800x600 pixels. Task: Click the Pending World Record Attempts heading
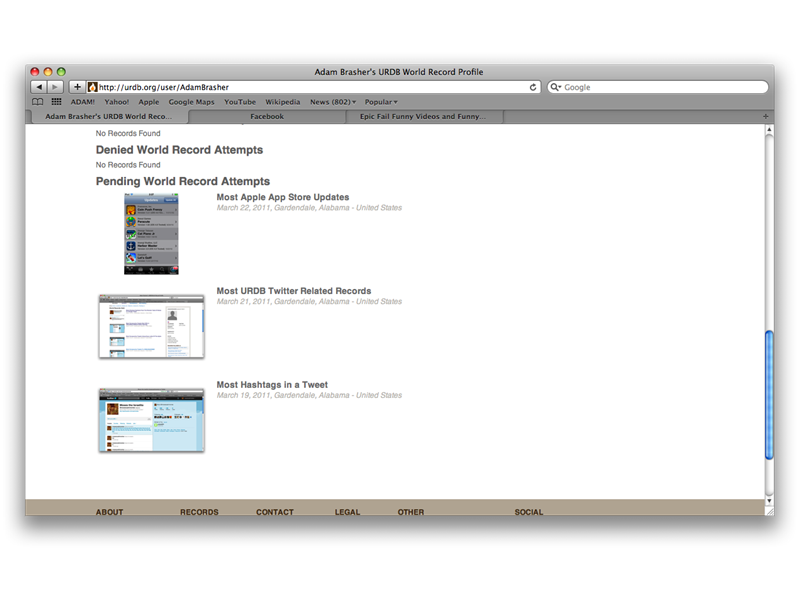pyautogui.click(x=183, y=181)
